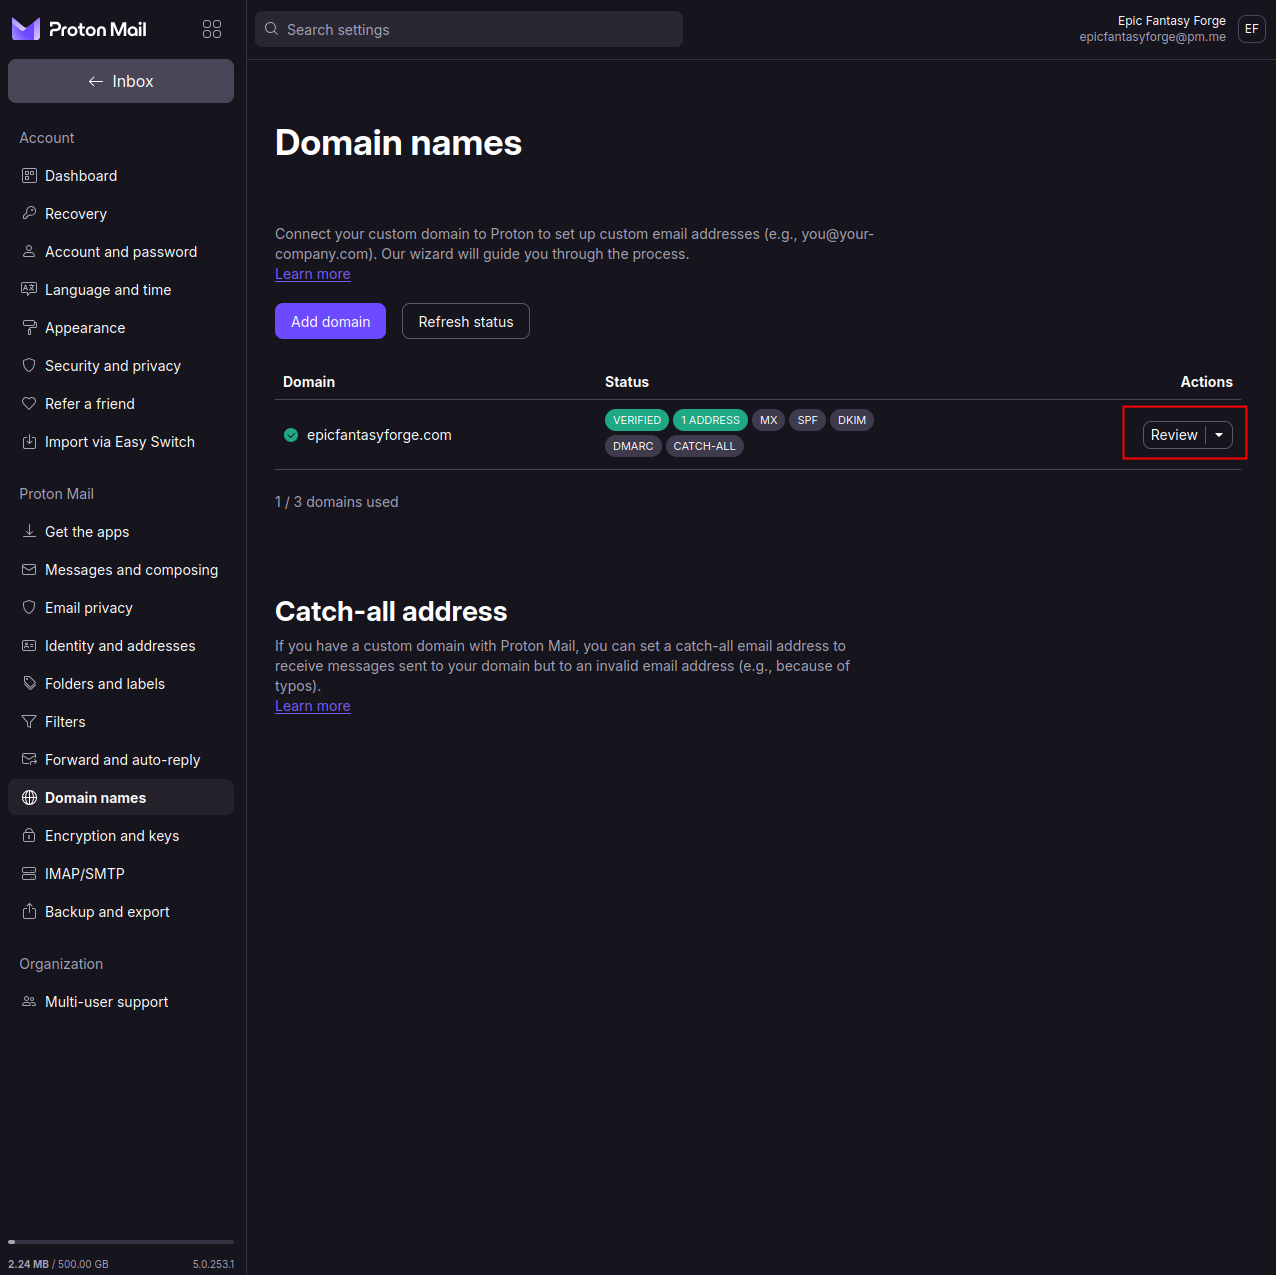Return to Inbox
Screen dimensions: 1276x1275
121,81
